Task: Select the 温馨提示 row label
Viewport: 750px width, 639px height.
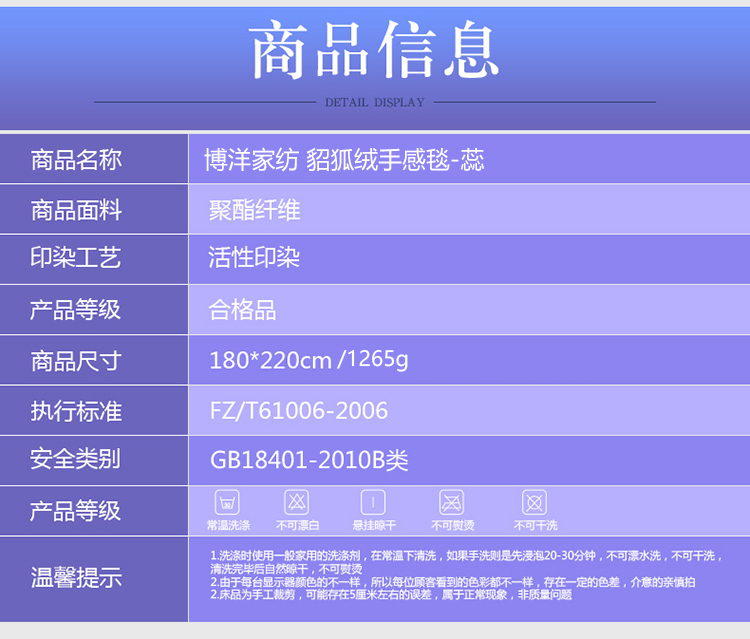Action: [77, 578]
